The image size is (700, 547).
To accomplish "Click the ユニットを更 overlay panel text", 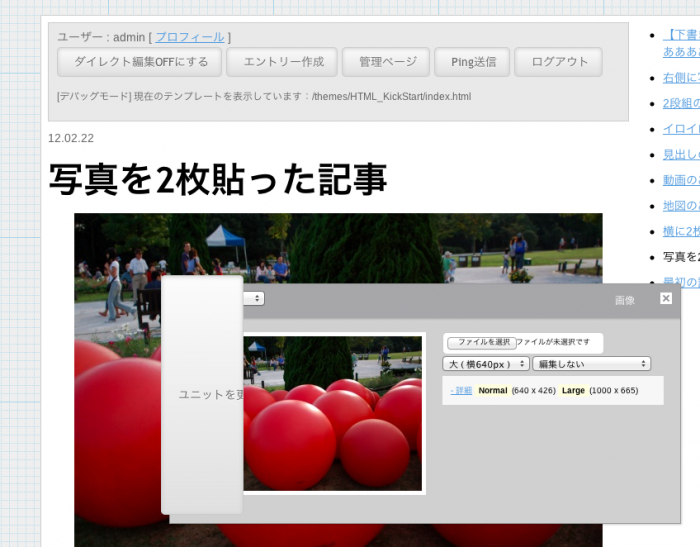I will (x=211, y=395).
